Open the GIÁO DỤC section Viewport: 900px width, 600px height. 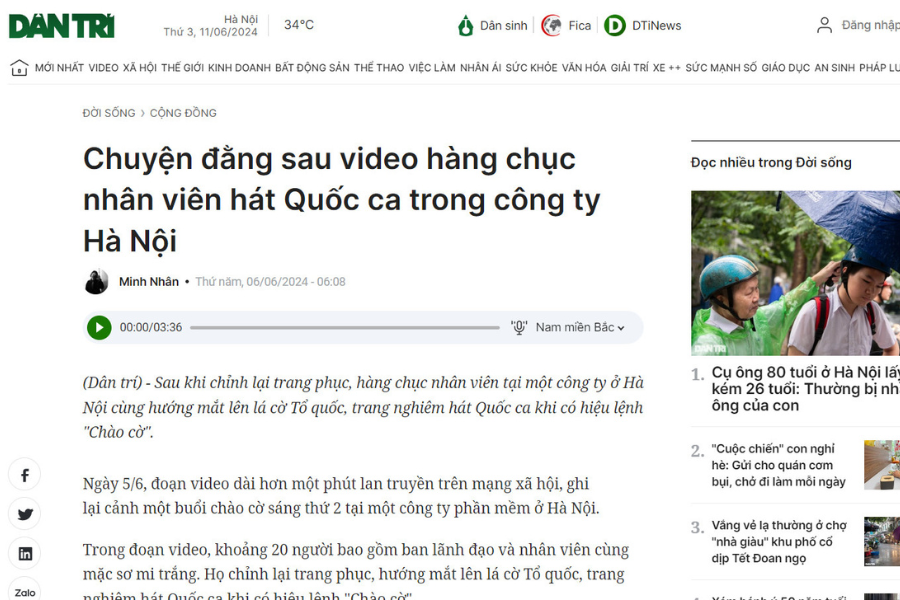[x=786, y=68]
